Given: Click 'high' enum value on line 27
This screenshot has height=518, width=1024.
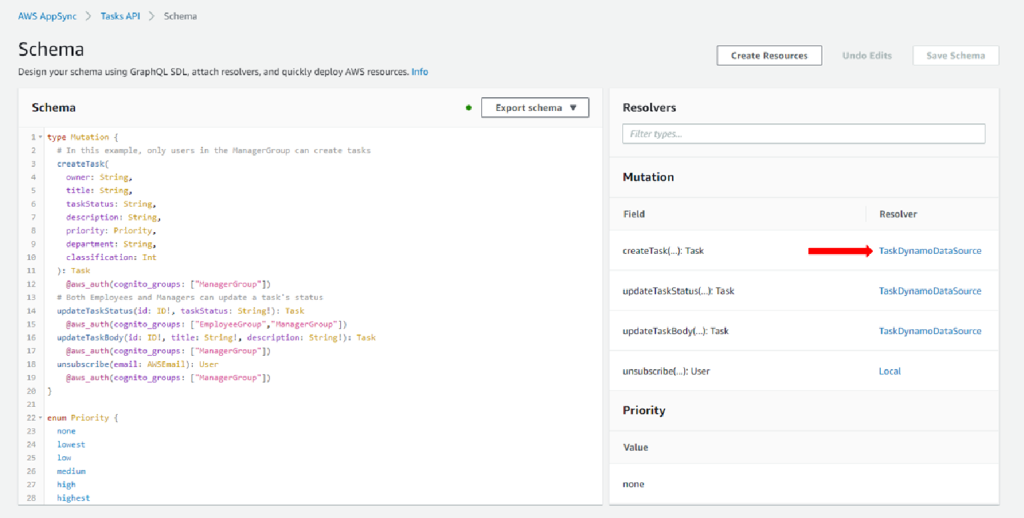Looking at the screenshot, I should tap(66, 484).
